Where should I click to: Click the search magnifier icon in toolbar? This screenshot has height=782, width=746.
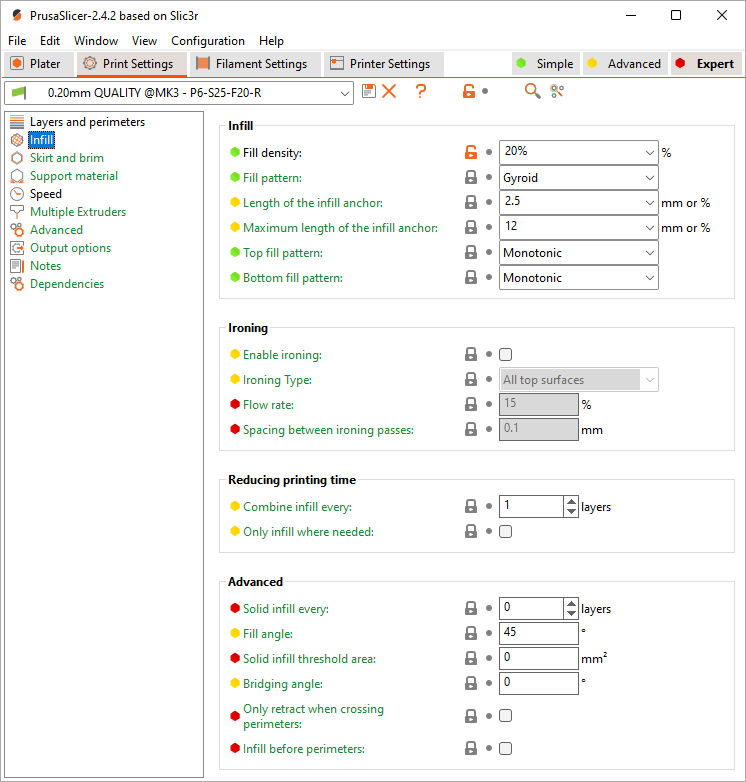pyautogui.click(x=532, y=91)
